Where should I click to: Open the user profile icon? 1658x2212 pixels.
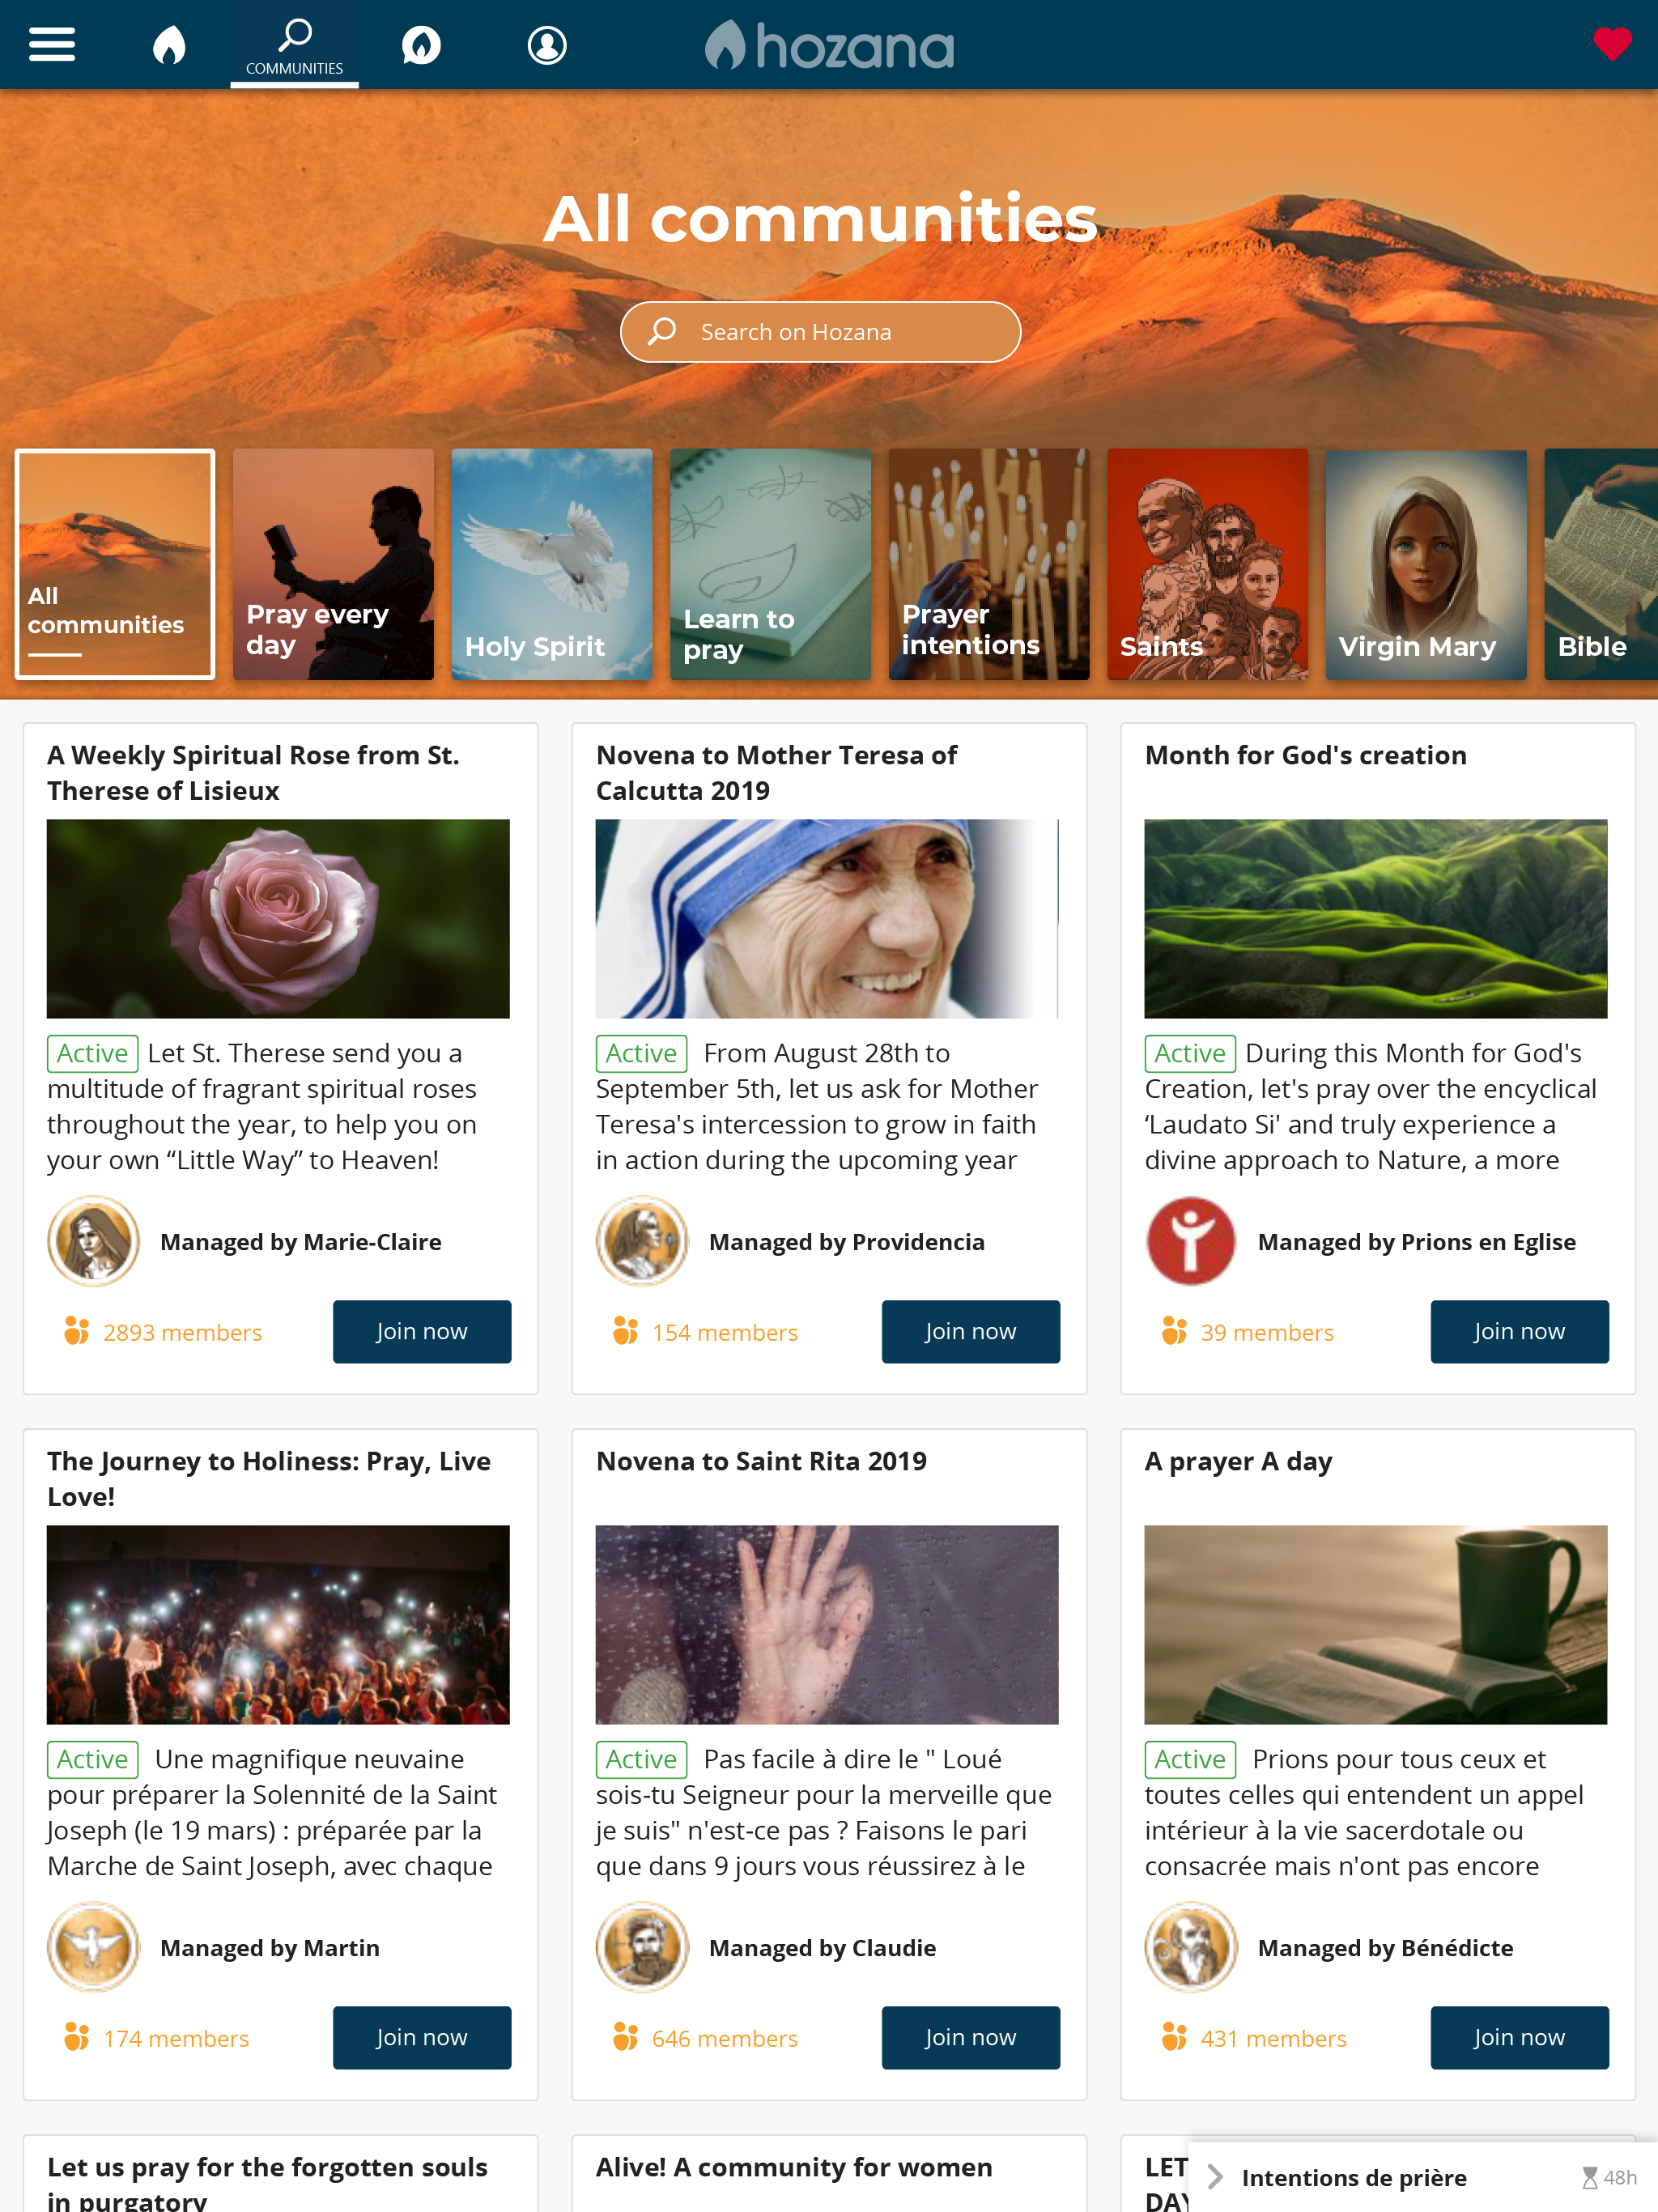547,45
